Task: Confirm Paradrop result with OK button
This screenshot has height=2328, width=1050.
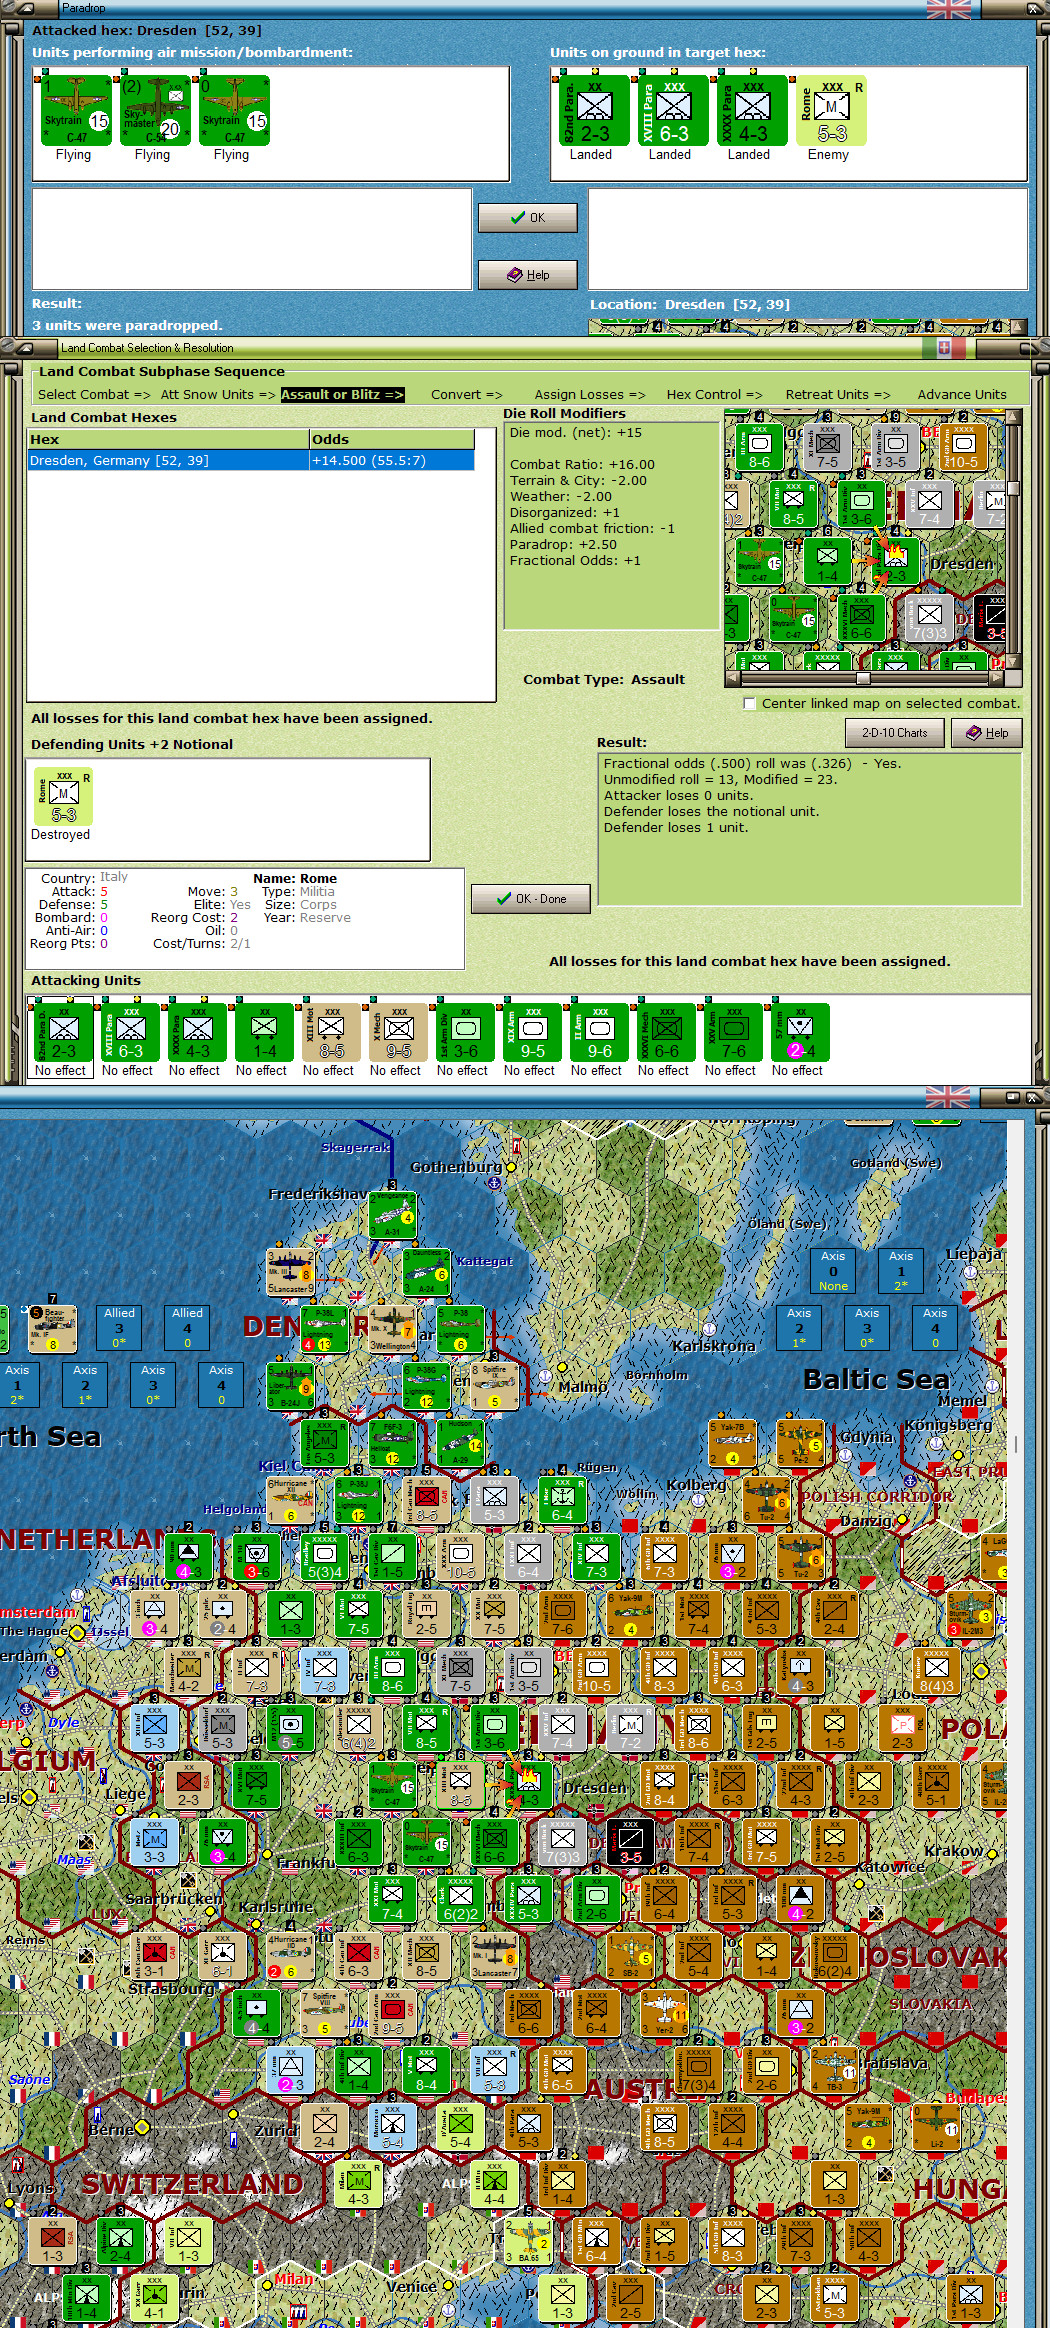Action: pos(527,217)
